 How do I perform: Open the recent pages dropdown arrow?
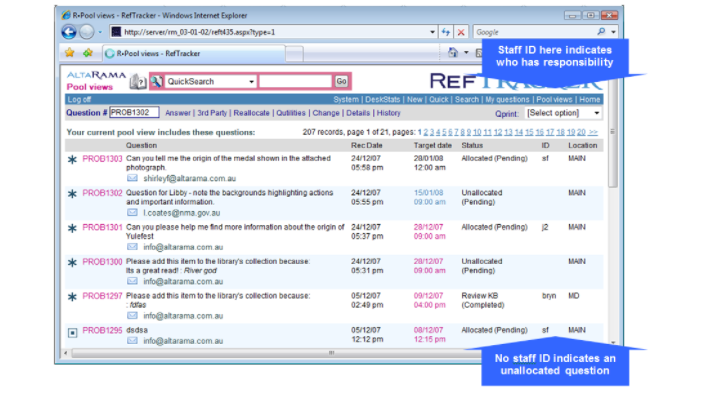tap(100, 32)
